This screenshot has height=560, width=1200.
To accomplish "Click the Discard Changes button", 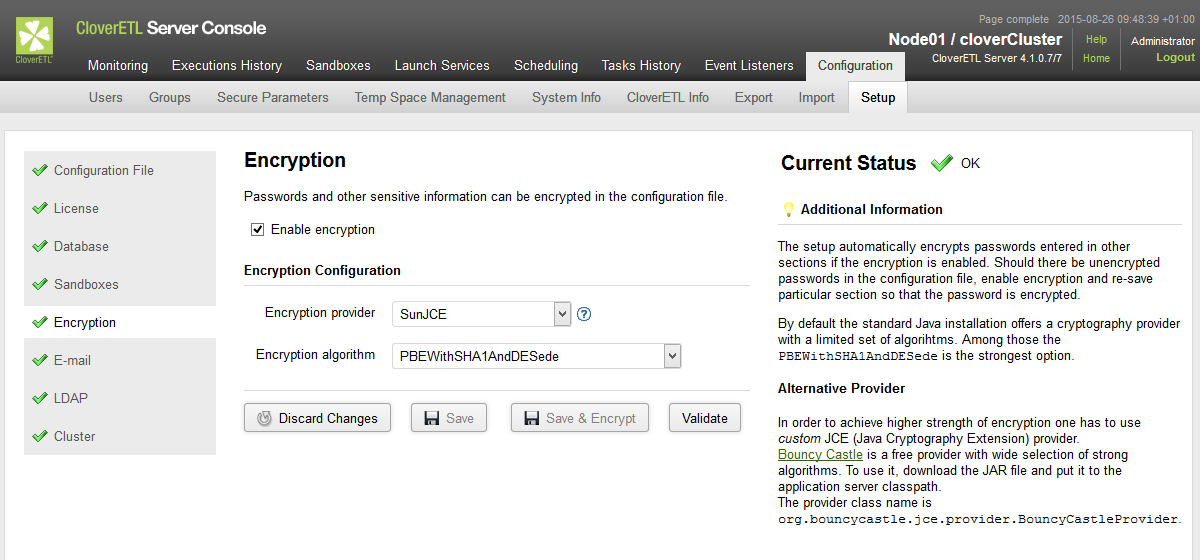I will click(x=317, y=418).
